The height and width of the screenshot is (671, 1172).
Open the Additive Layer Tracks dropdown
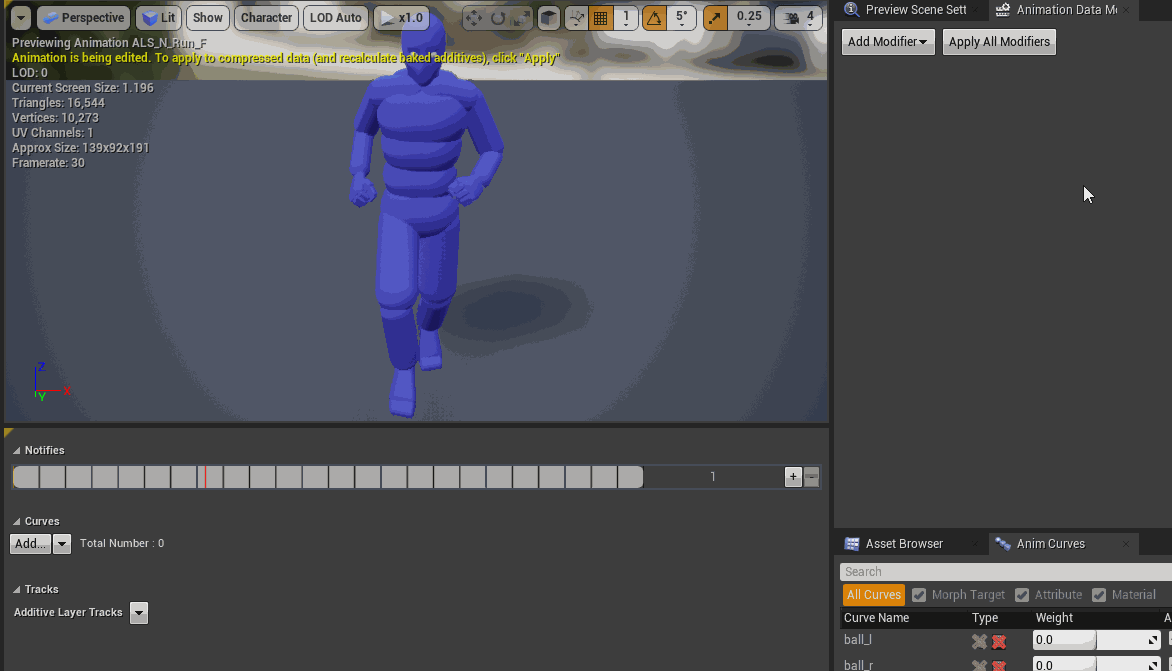click(x=139, y=613)
